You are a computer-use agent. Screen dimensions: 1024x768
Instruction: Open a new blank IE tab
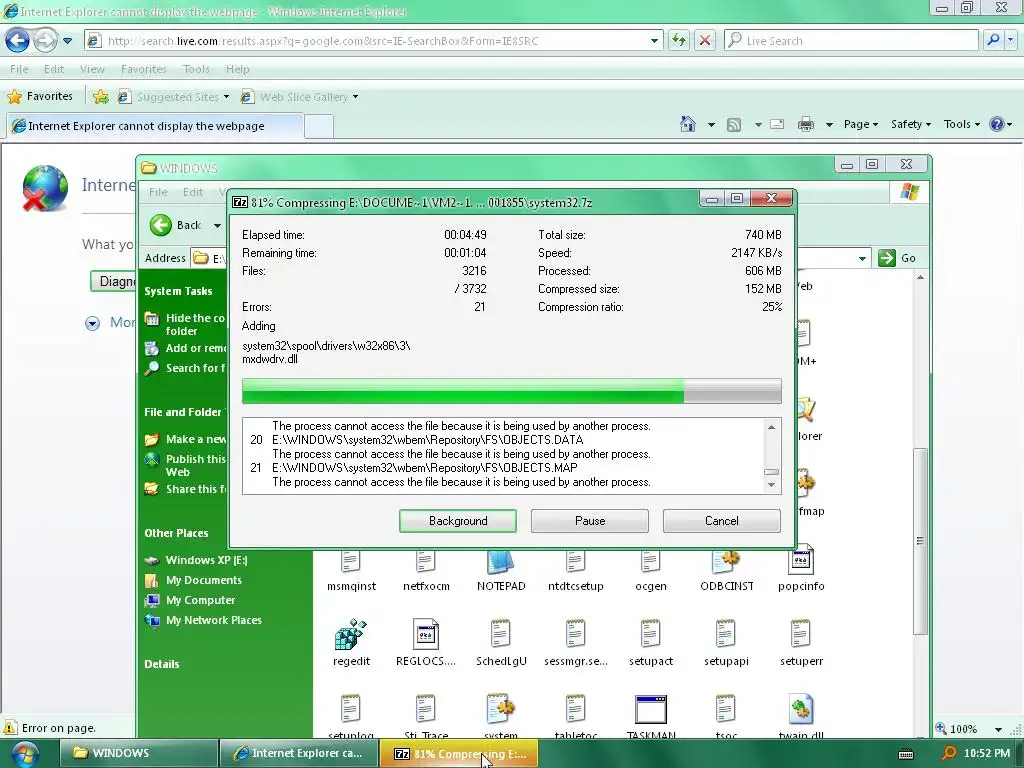tap(319, 126)
